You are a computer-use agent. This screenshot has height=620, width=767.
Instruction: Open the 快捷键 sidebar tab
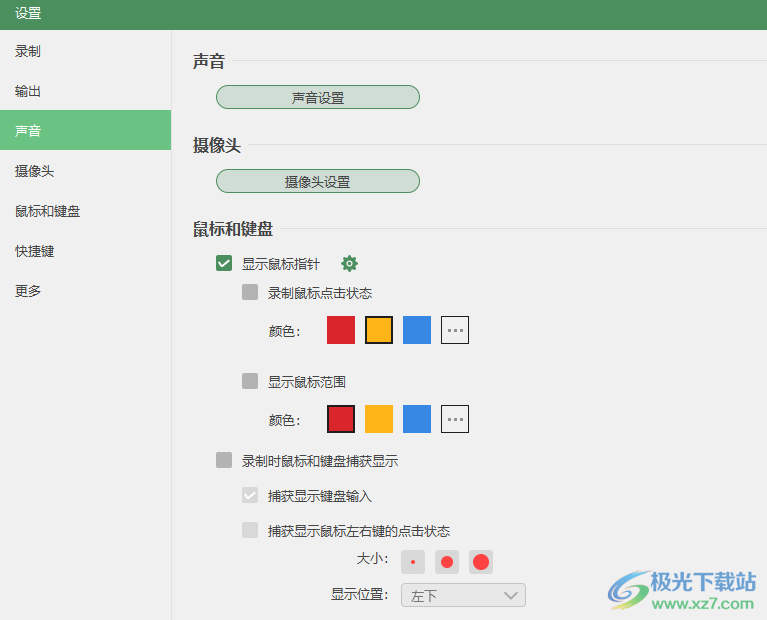[x=86, y=251]
